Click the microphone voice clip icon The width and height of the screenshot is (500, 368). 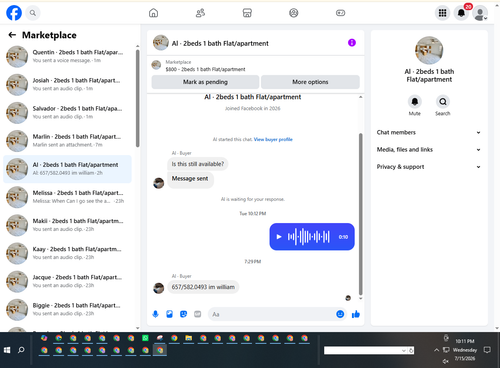(x=155, y=314)
